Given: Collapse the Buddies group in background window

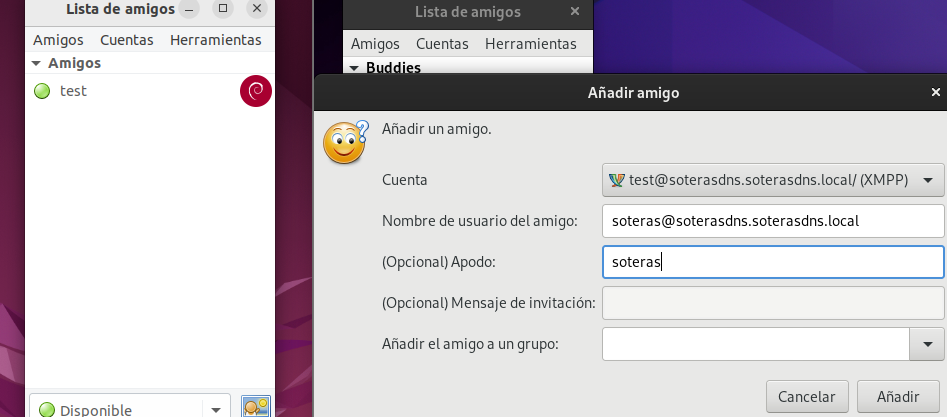Looking at the screenshot, I should tap(354, 68).
